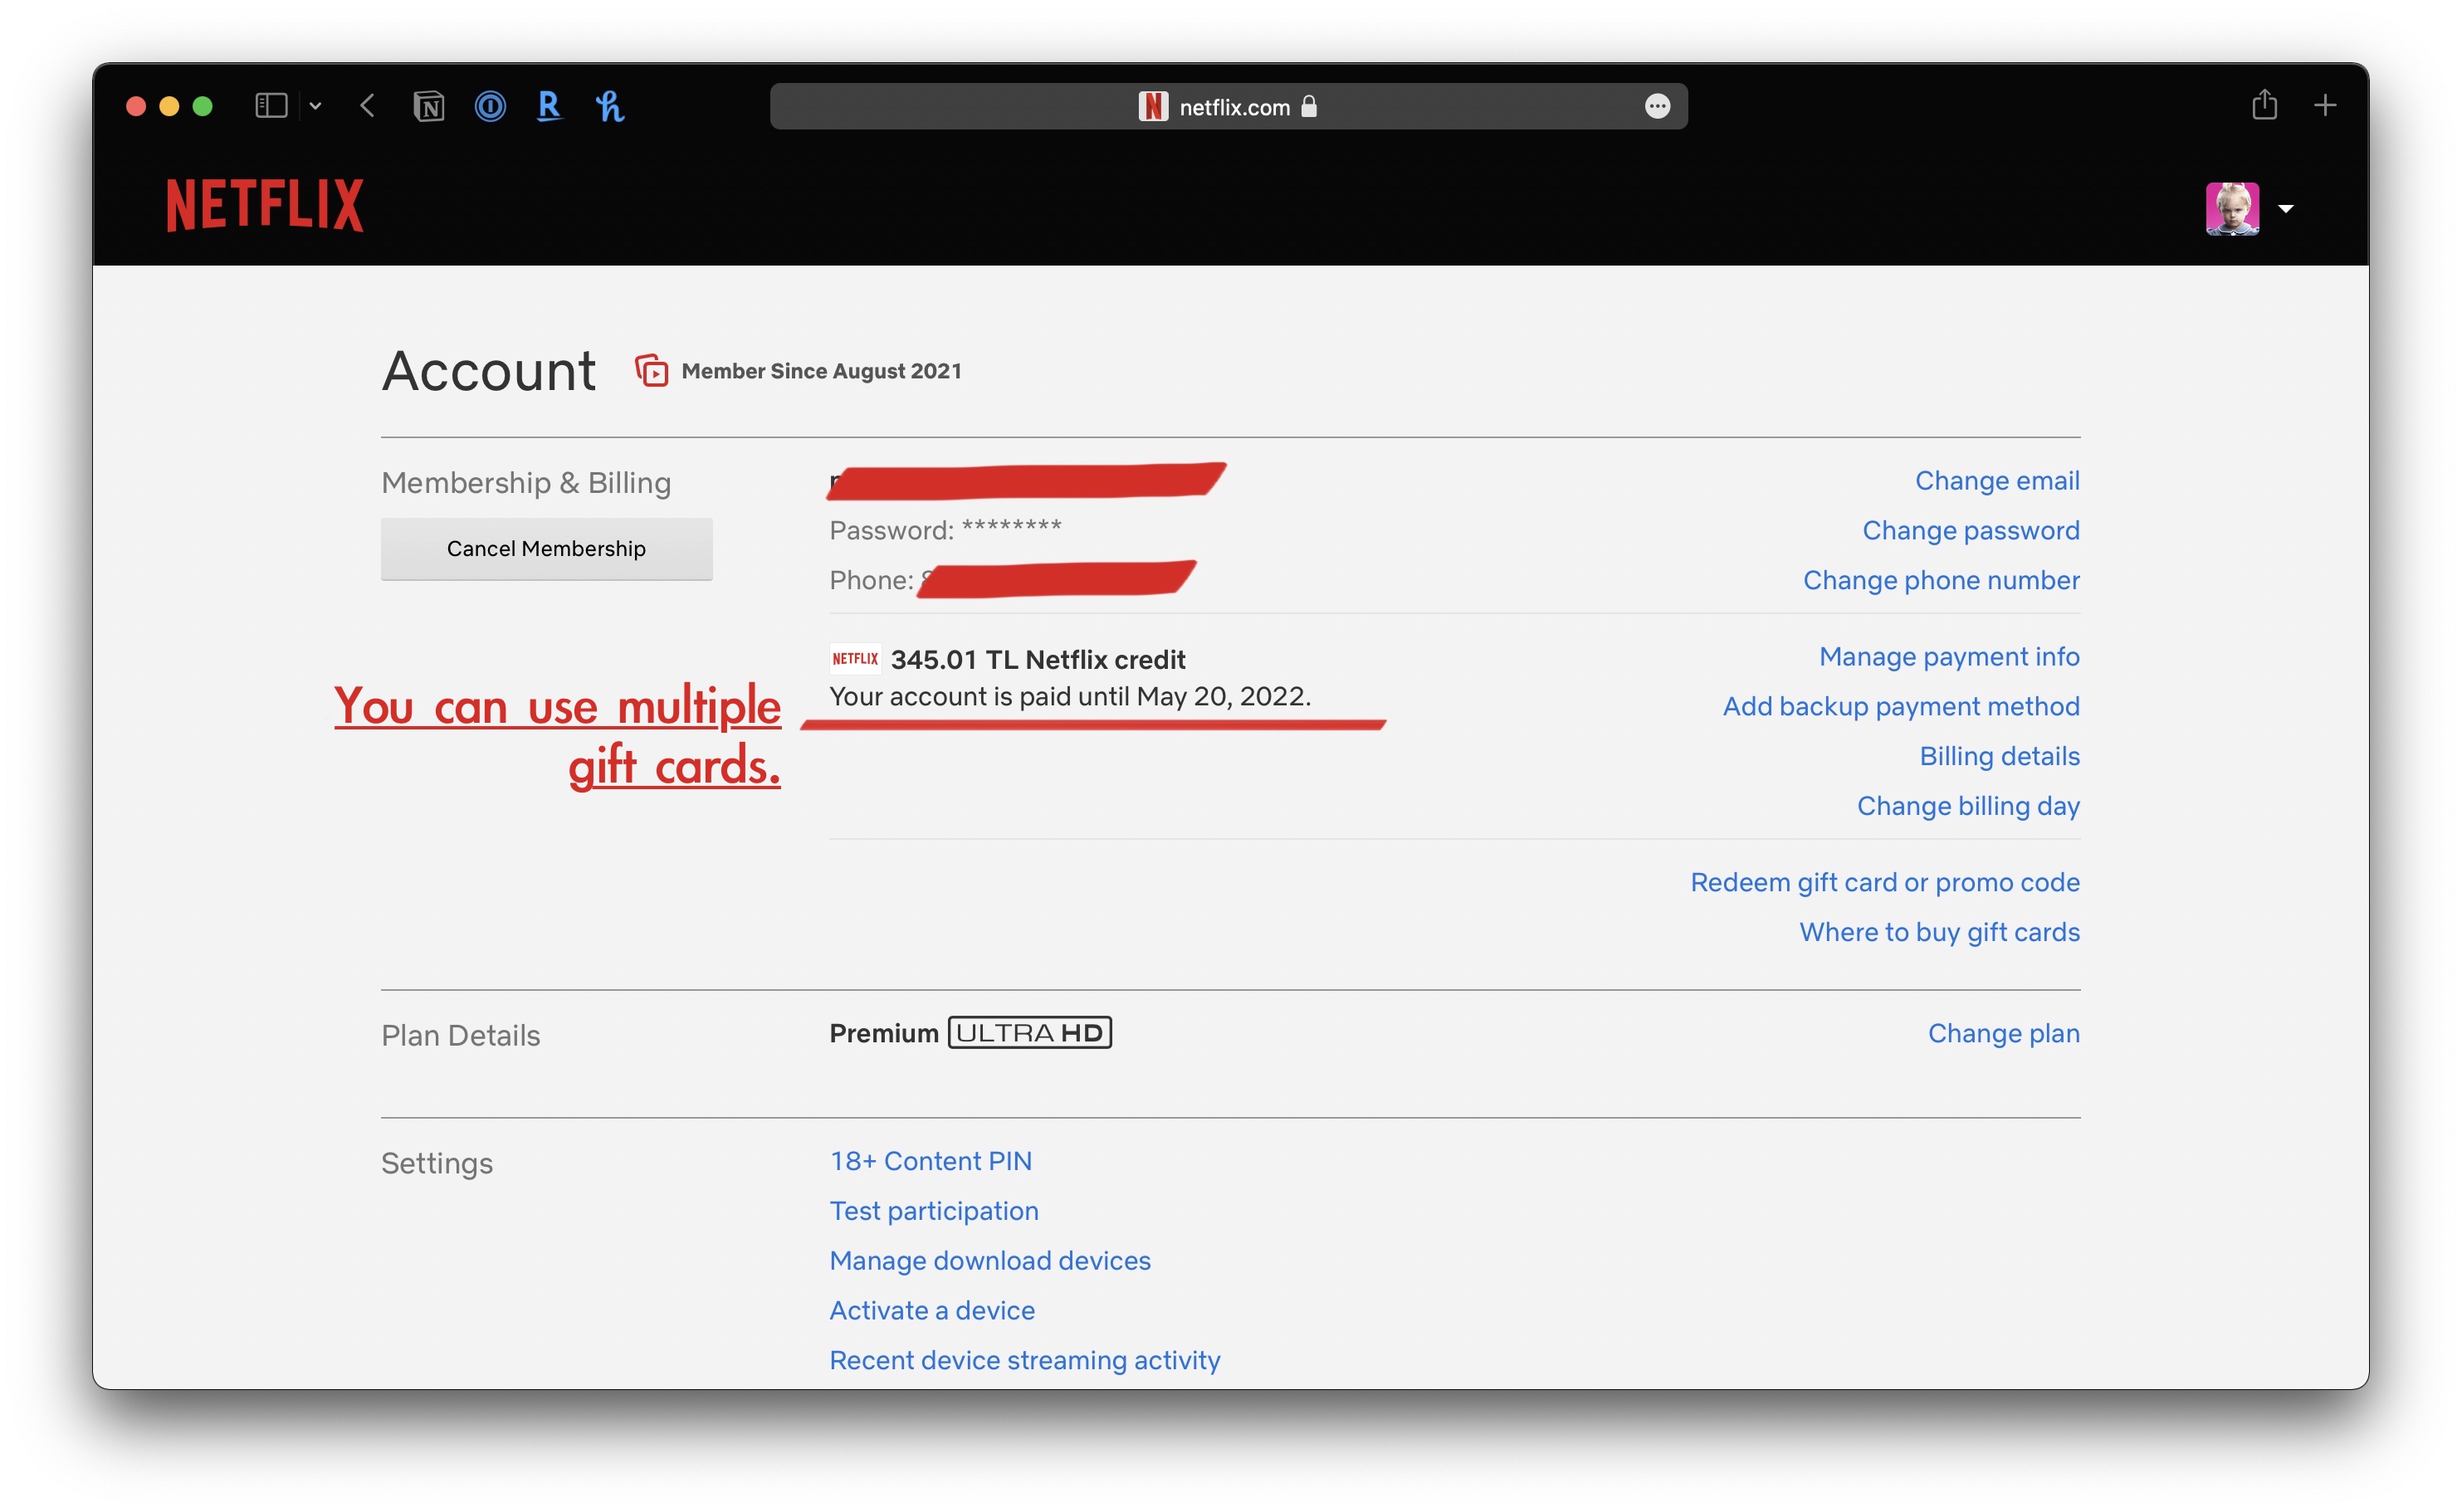Open the Change plan link
The height and width of the screenshot is (1512, 2462).
(x=2003, y=1033)
